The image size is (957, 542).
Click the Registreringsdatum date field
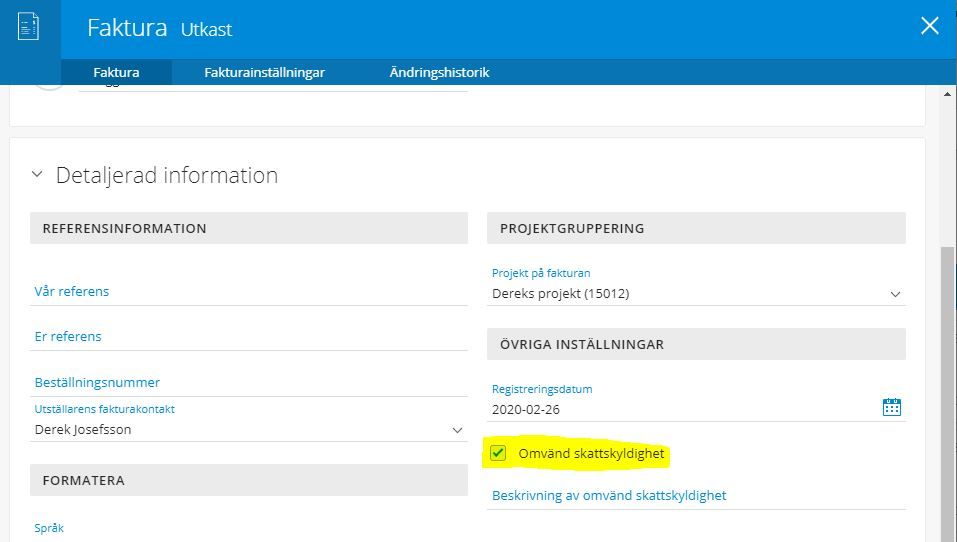(680, 409)
